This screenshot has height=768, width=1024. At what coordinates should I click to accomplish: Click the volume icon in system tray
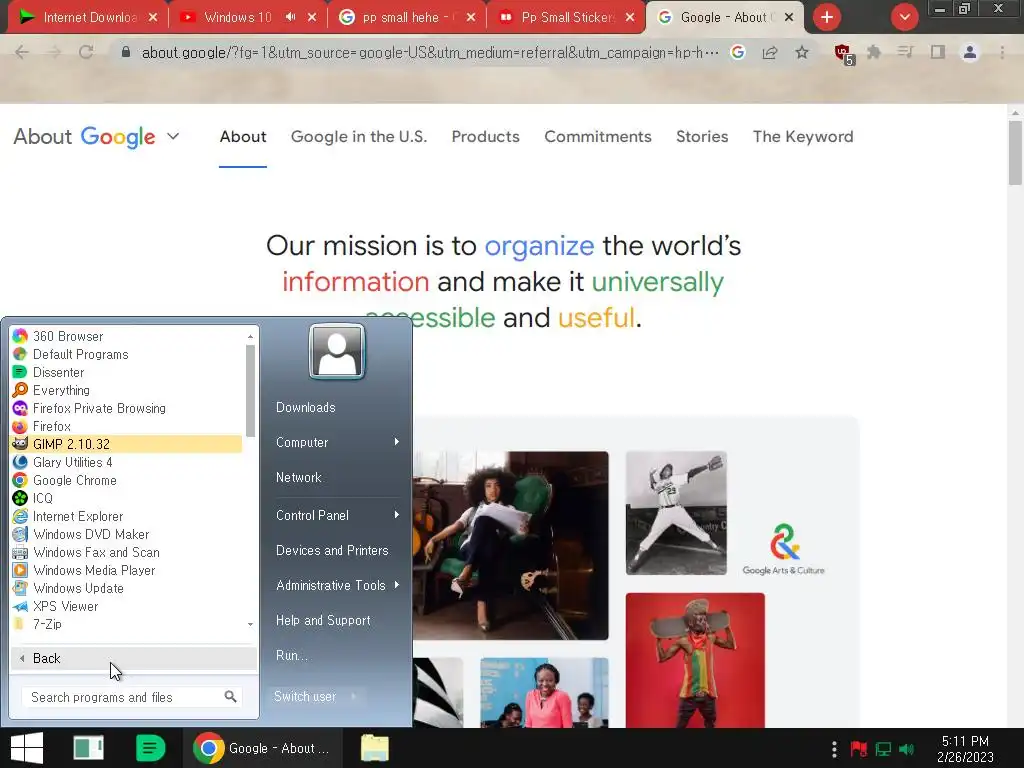coord(906,749)
